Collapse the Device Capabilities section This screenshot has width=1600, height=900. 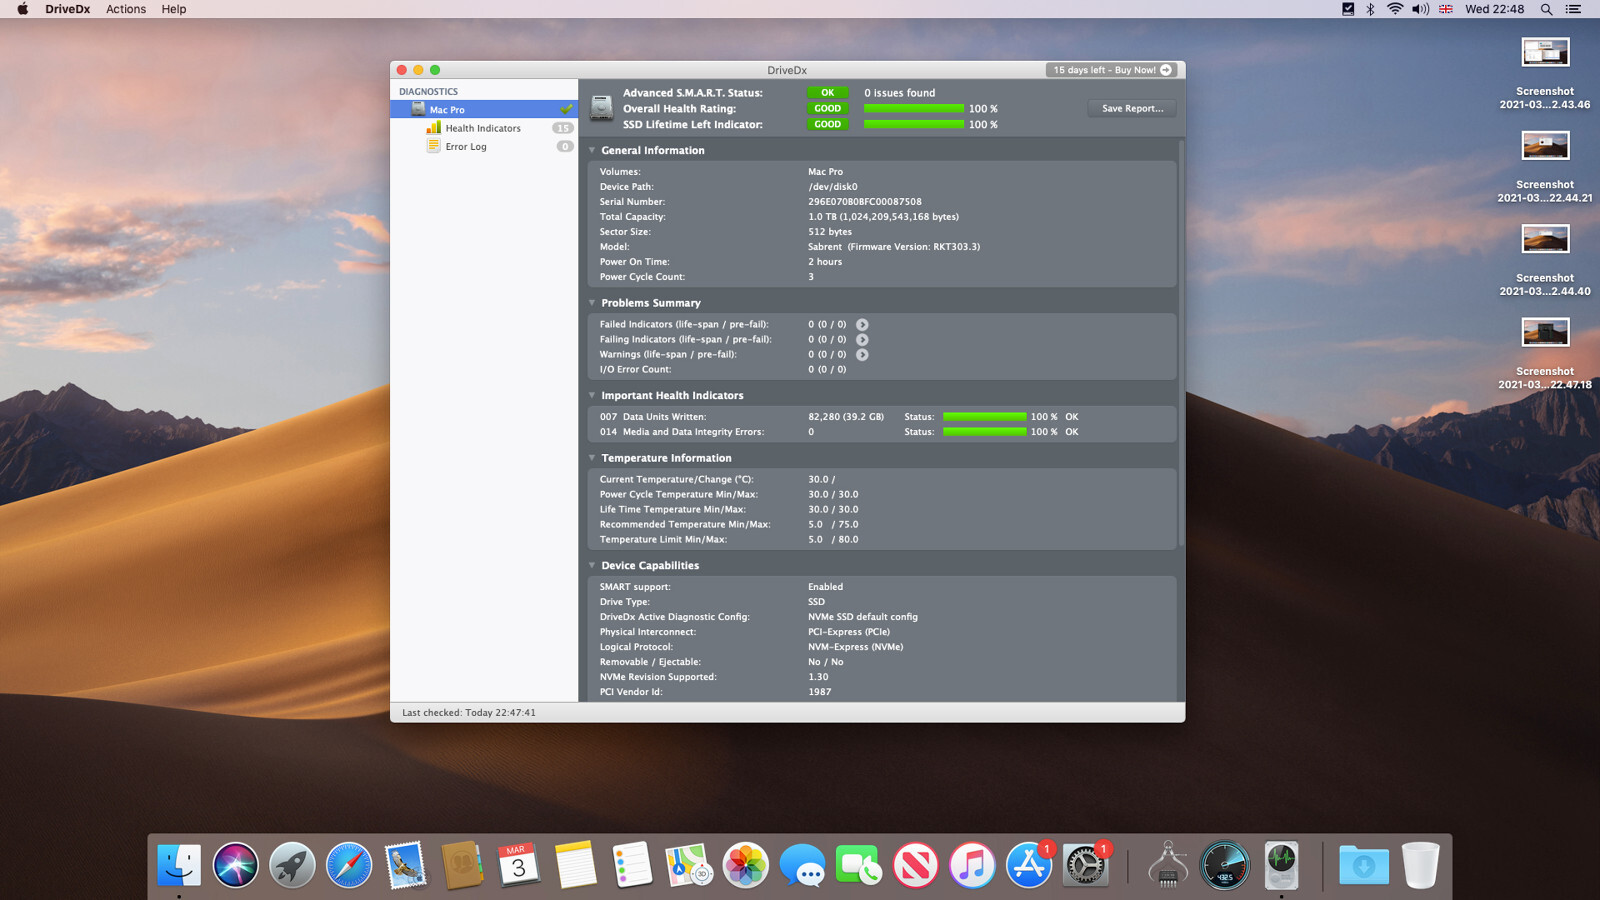click(592, 565)
